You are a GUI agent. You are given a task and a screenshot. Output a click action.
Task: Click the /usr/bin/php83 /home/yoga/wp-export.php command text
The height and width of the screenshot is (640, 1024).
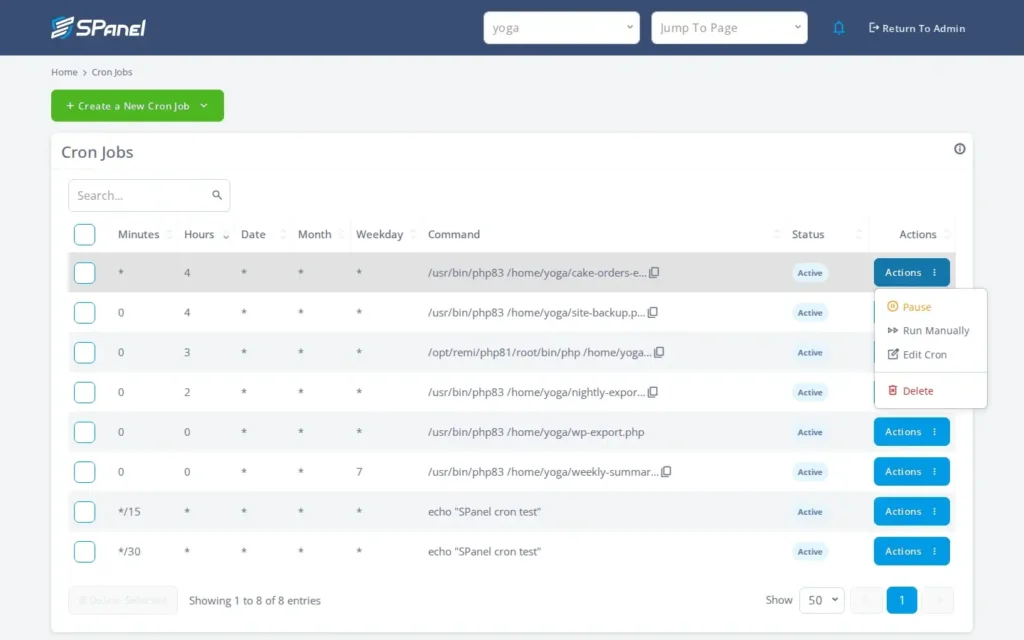(536, 432)
